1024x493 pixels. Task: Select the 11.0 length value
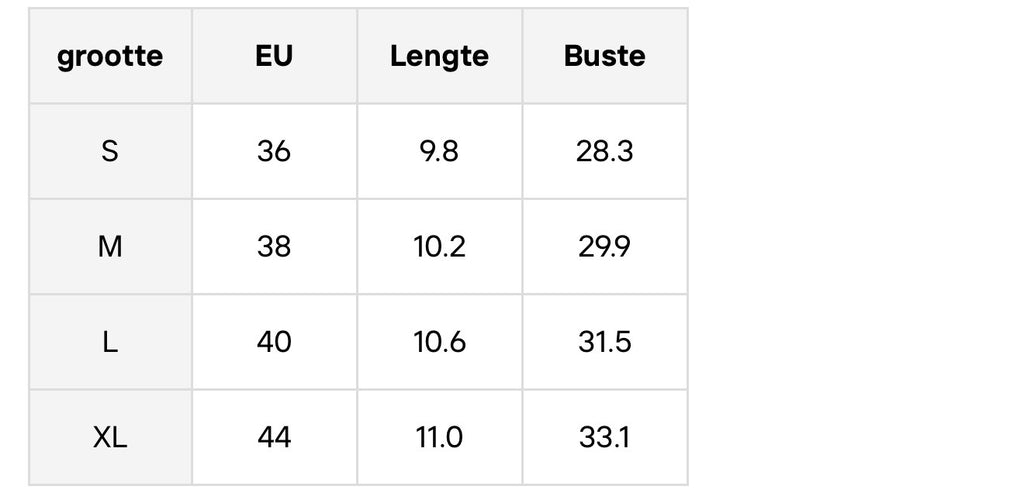(439, 437)
